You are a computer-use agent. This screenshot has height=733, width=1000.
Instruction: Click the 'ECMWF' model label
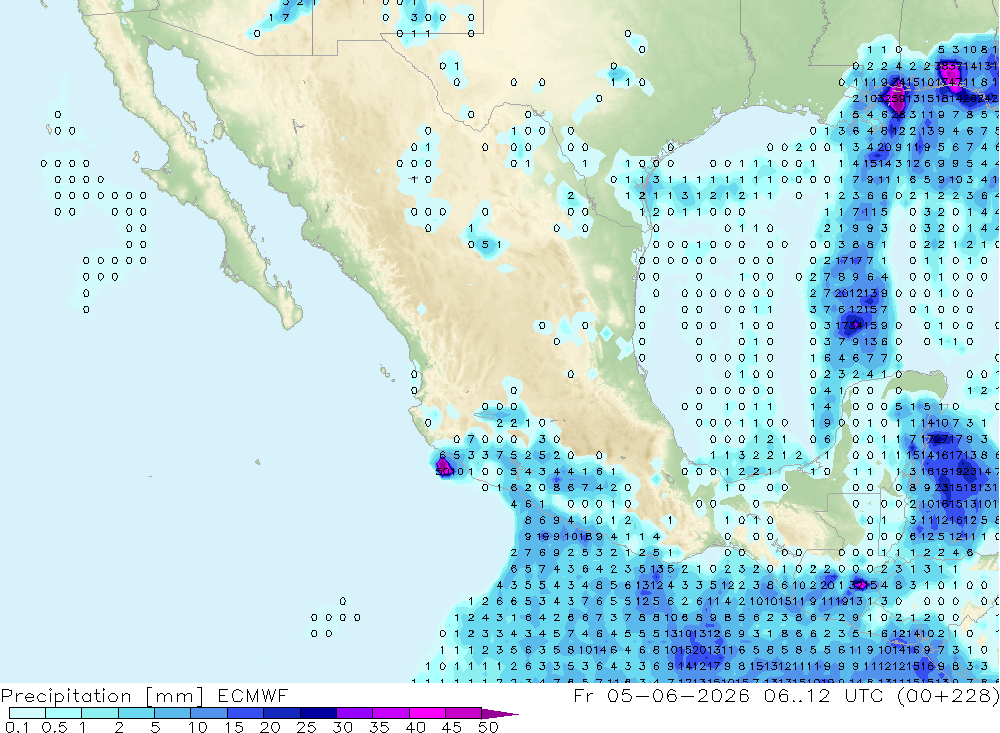click(x=253, y=695)
